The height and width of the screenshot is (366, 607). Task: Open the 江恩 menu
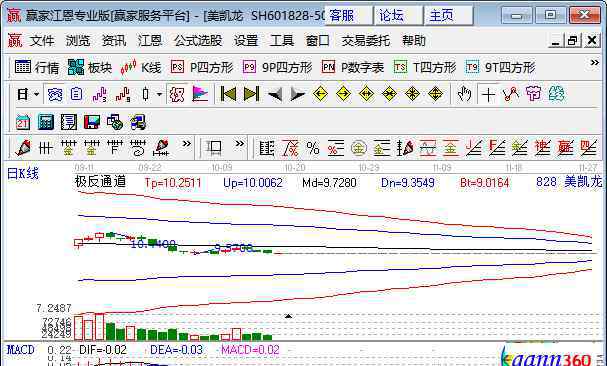tap(150, 41)
